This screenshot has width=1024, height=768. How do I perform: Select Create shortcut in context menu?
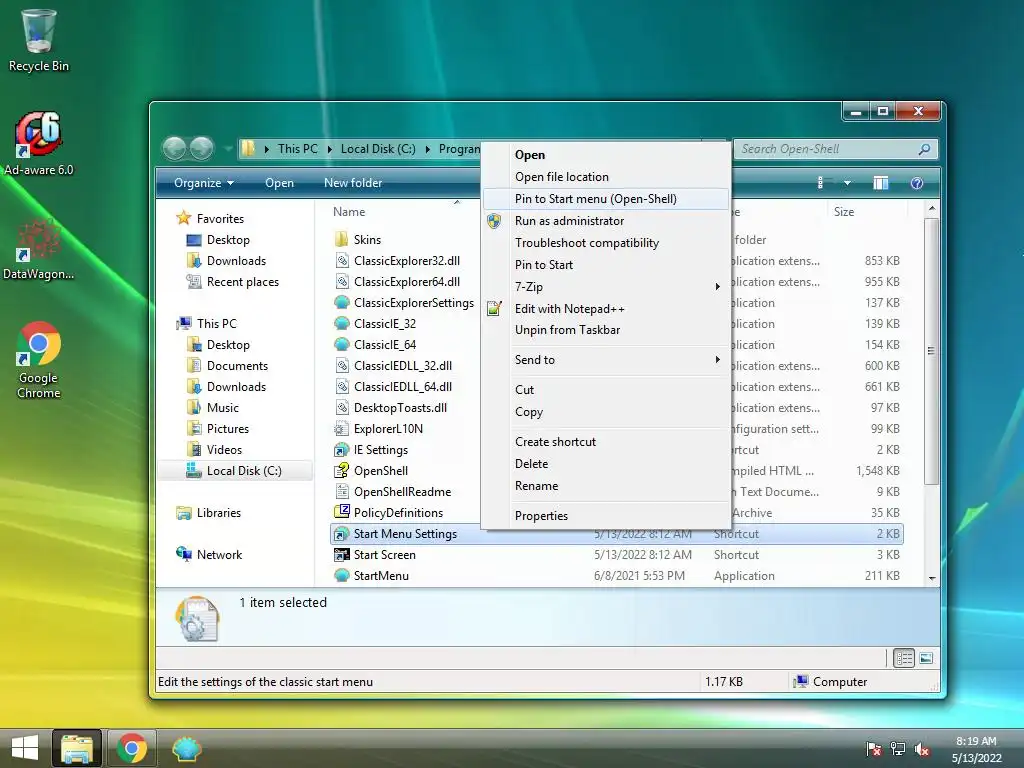[x=606, y=441]
